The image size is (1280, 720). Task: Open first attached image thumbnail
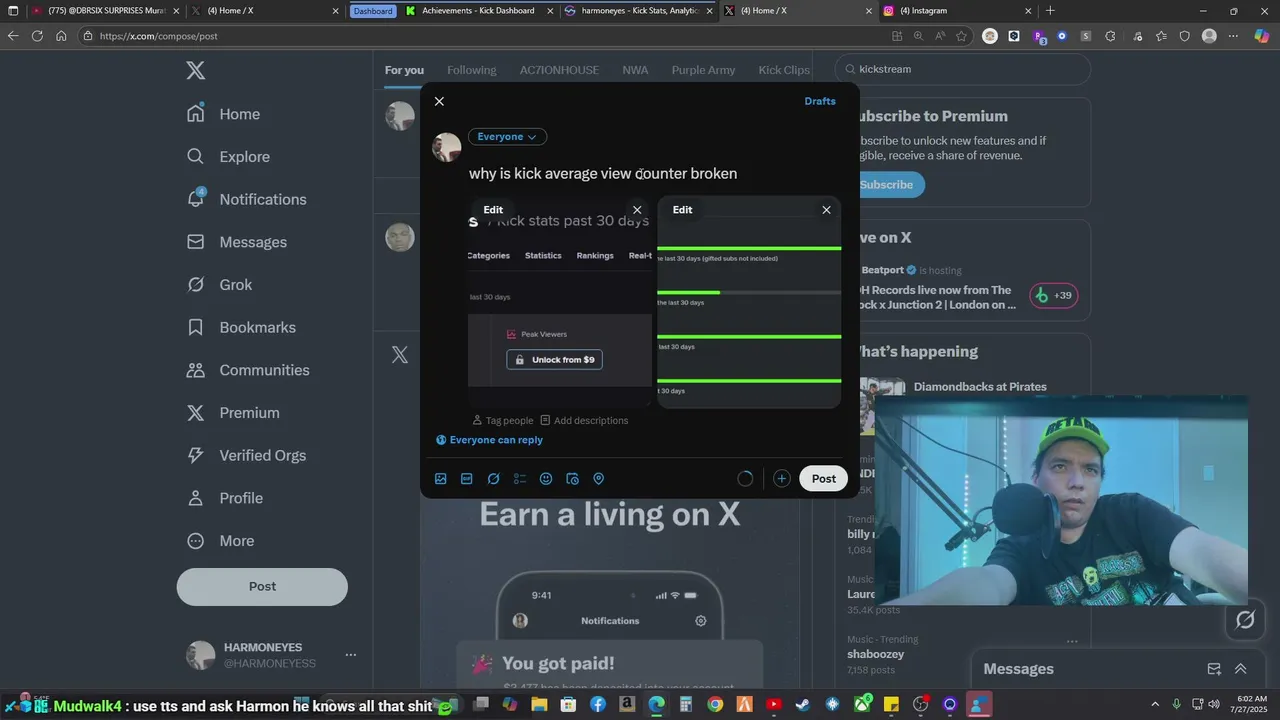[x=560, y=302]
